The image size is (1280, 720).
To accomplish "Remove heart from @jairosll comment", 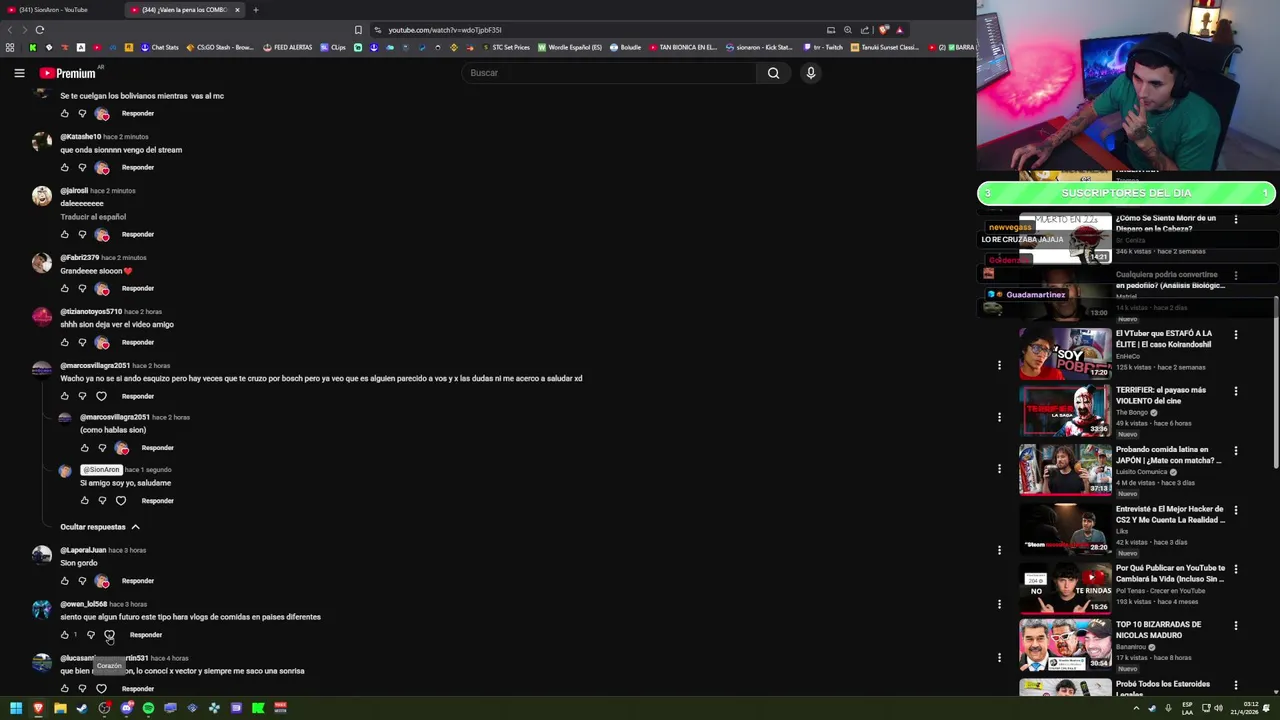I will coord(102,234).
